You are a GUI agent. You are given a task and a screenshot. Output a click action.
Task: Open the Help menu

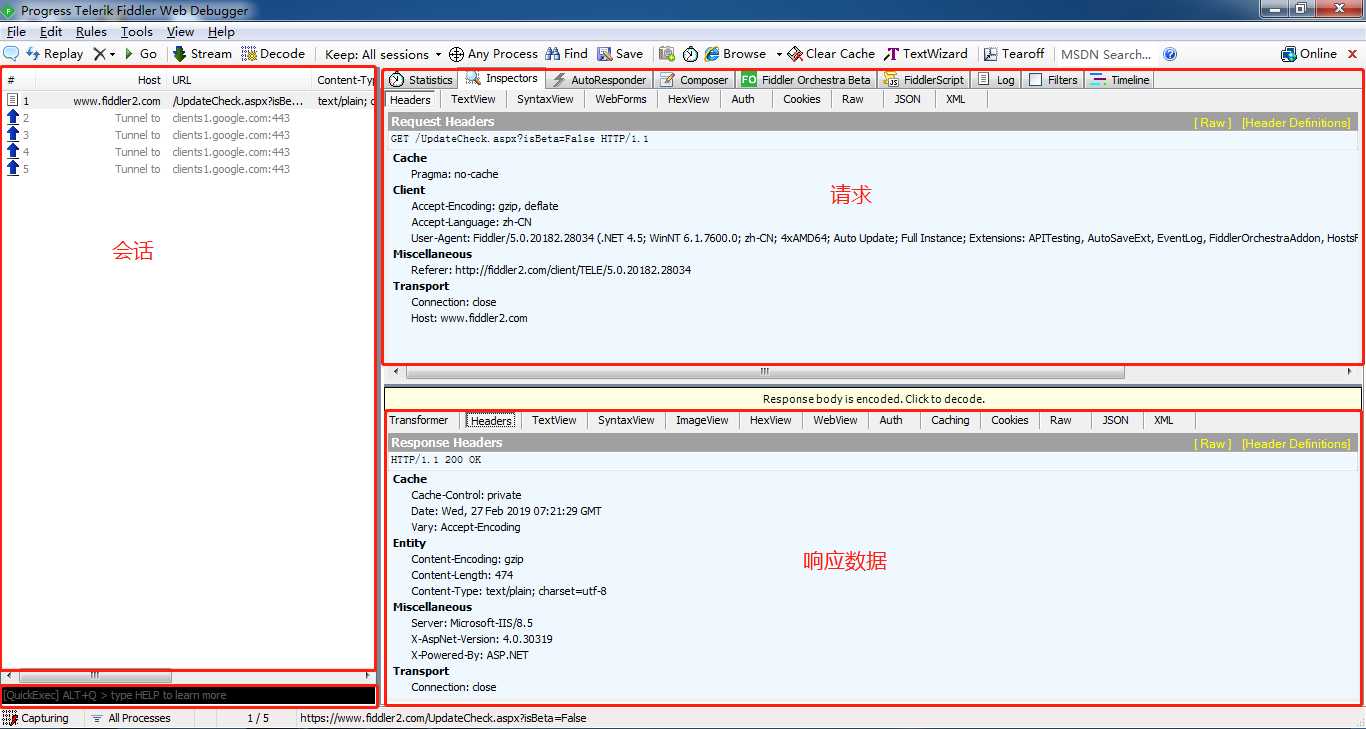tap(221, 32)
